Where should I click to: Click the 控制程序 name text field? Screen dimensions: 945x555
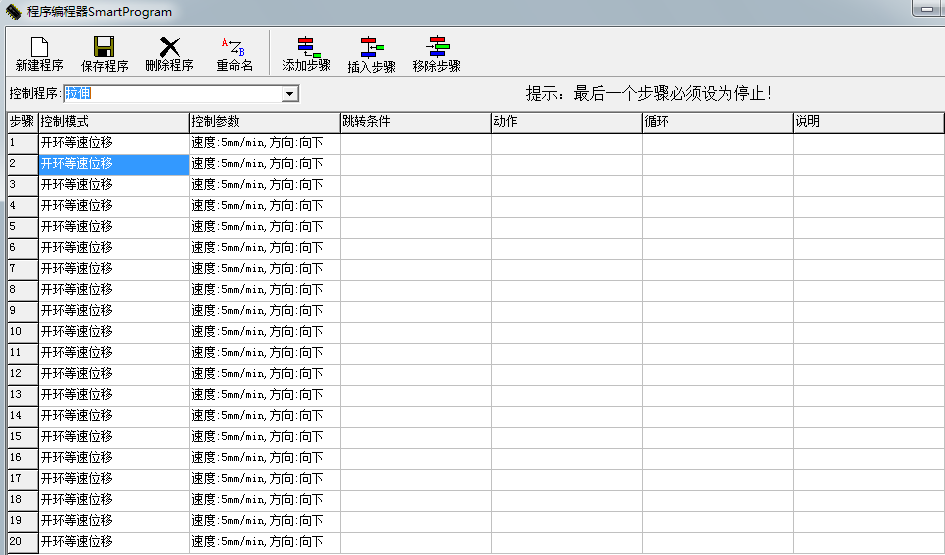click(170, 94)
